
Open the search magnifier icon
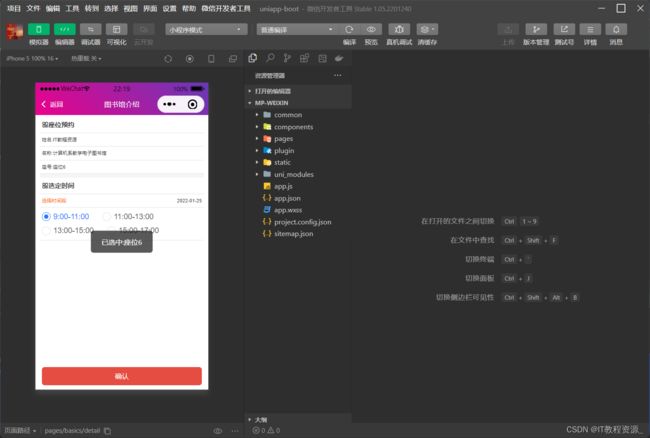click(x=270, y=58)
